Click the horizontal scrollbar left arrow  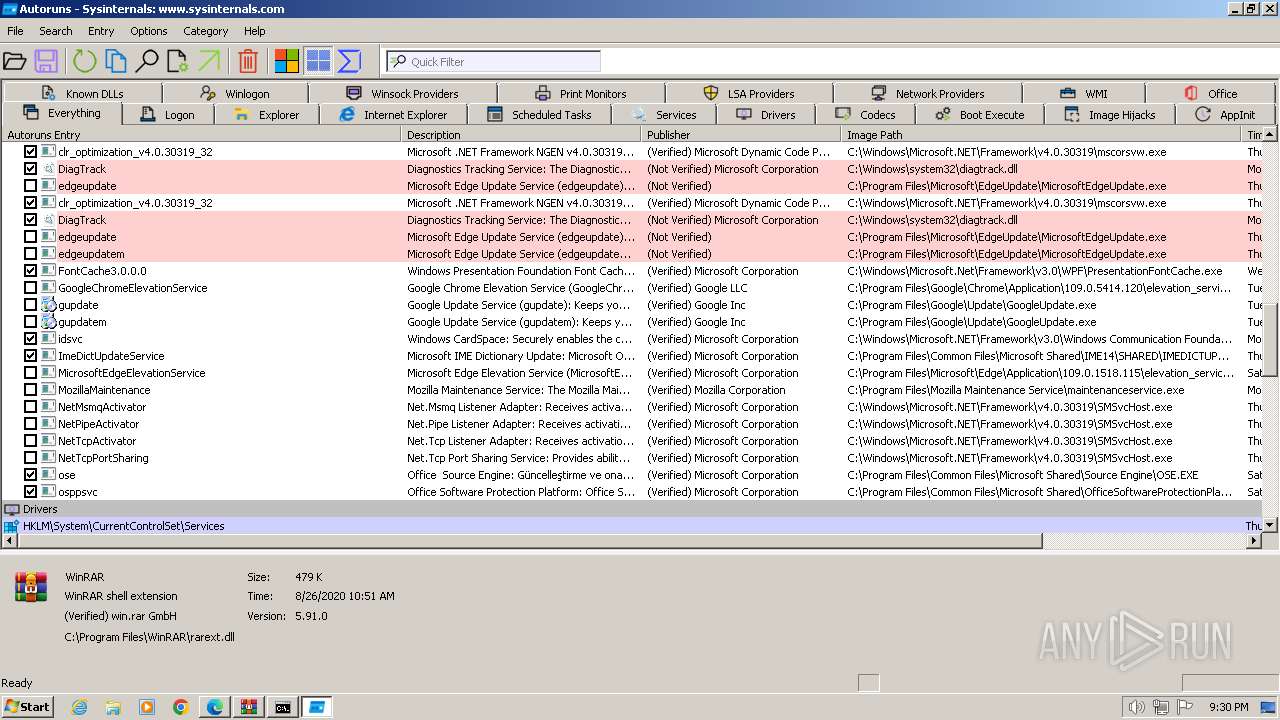[9, 541]
